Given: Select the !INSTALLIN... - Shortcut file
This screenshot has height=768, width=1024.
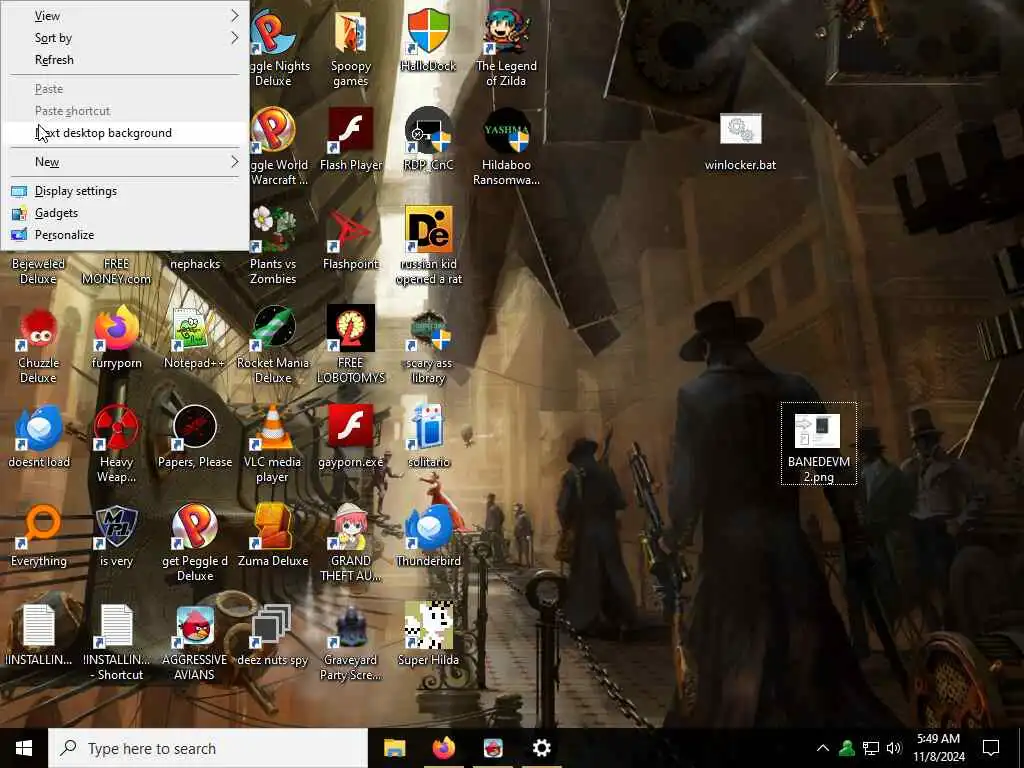Looking at the screenshot, I should coord(116,626).
